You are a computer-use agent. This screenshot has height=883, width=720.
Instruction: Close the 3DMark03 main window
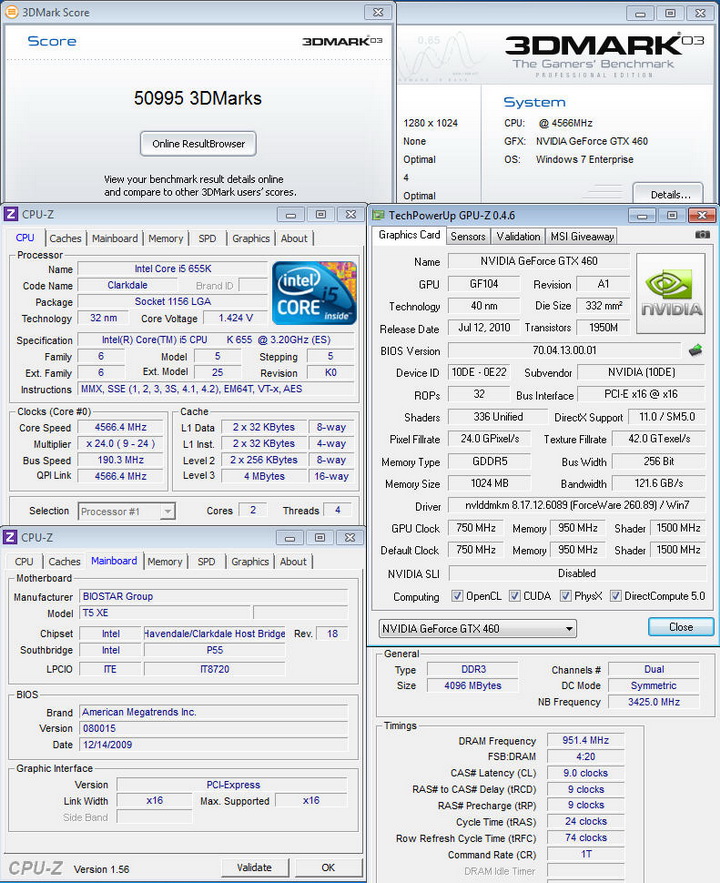700,13
